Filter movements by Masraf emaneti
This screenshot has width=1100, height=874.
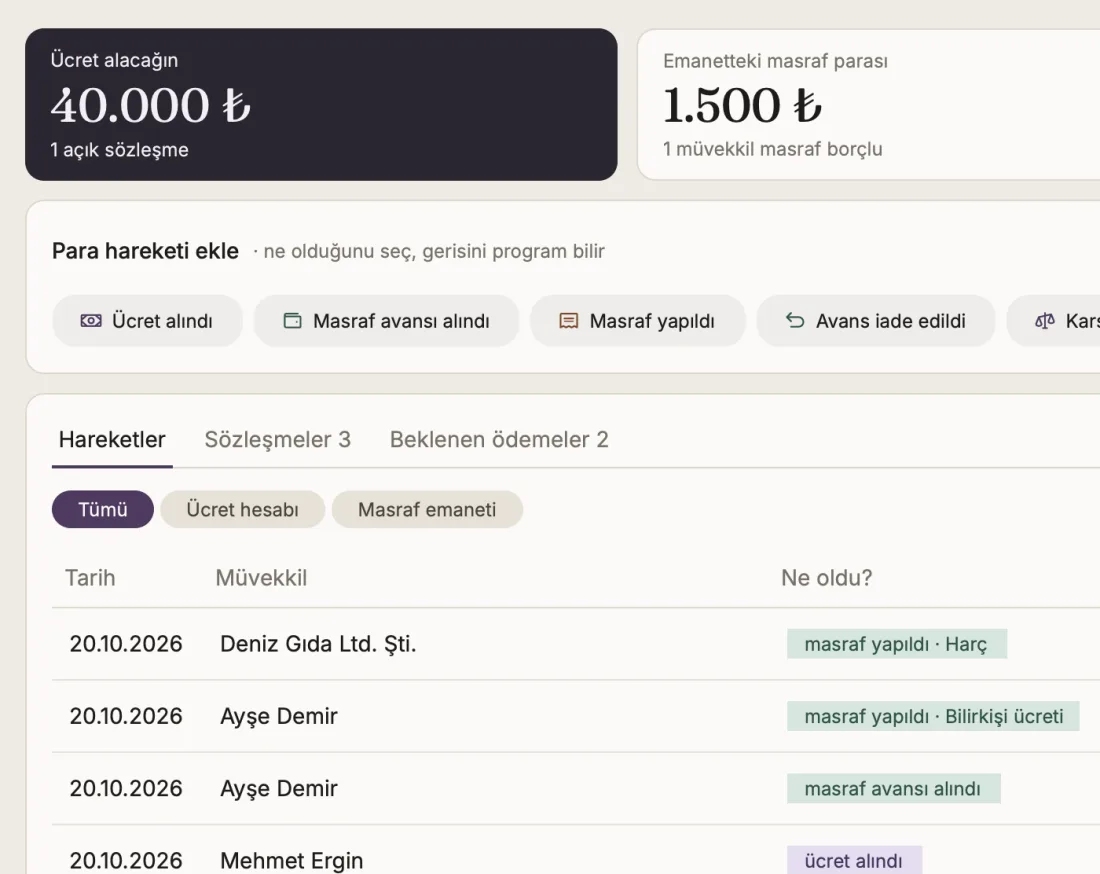tap(427, 509)
